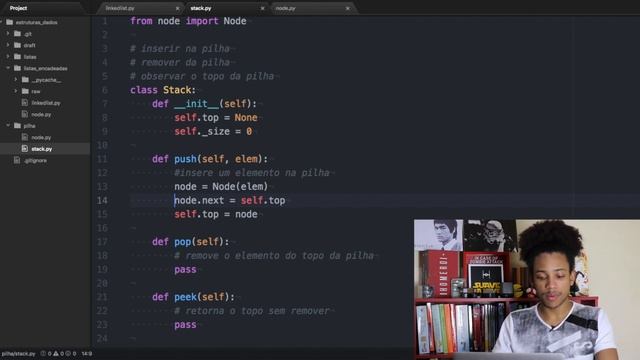Click on 'node.next = self.top' line
640x360 pixels.
tap(230, 200)
